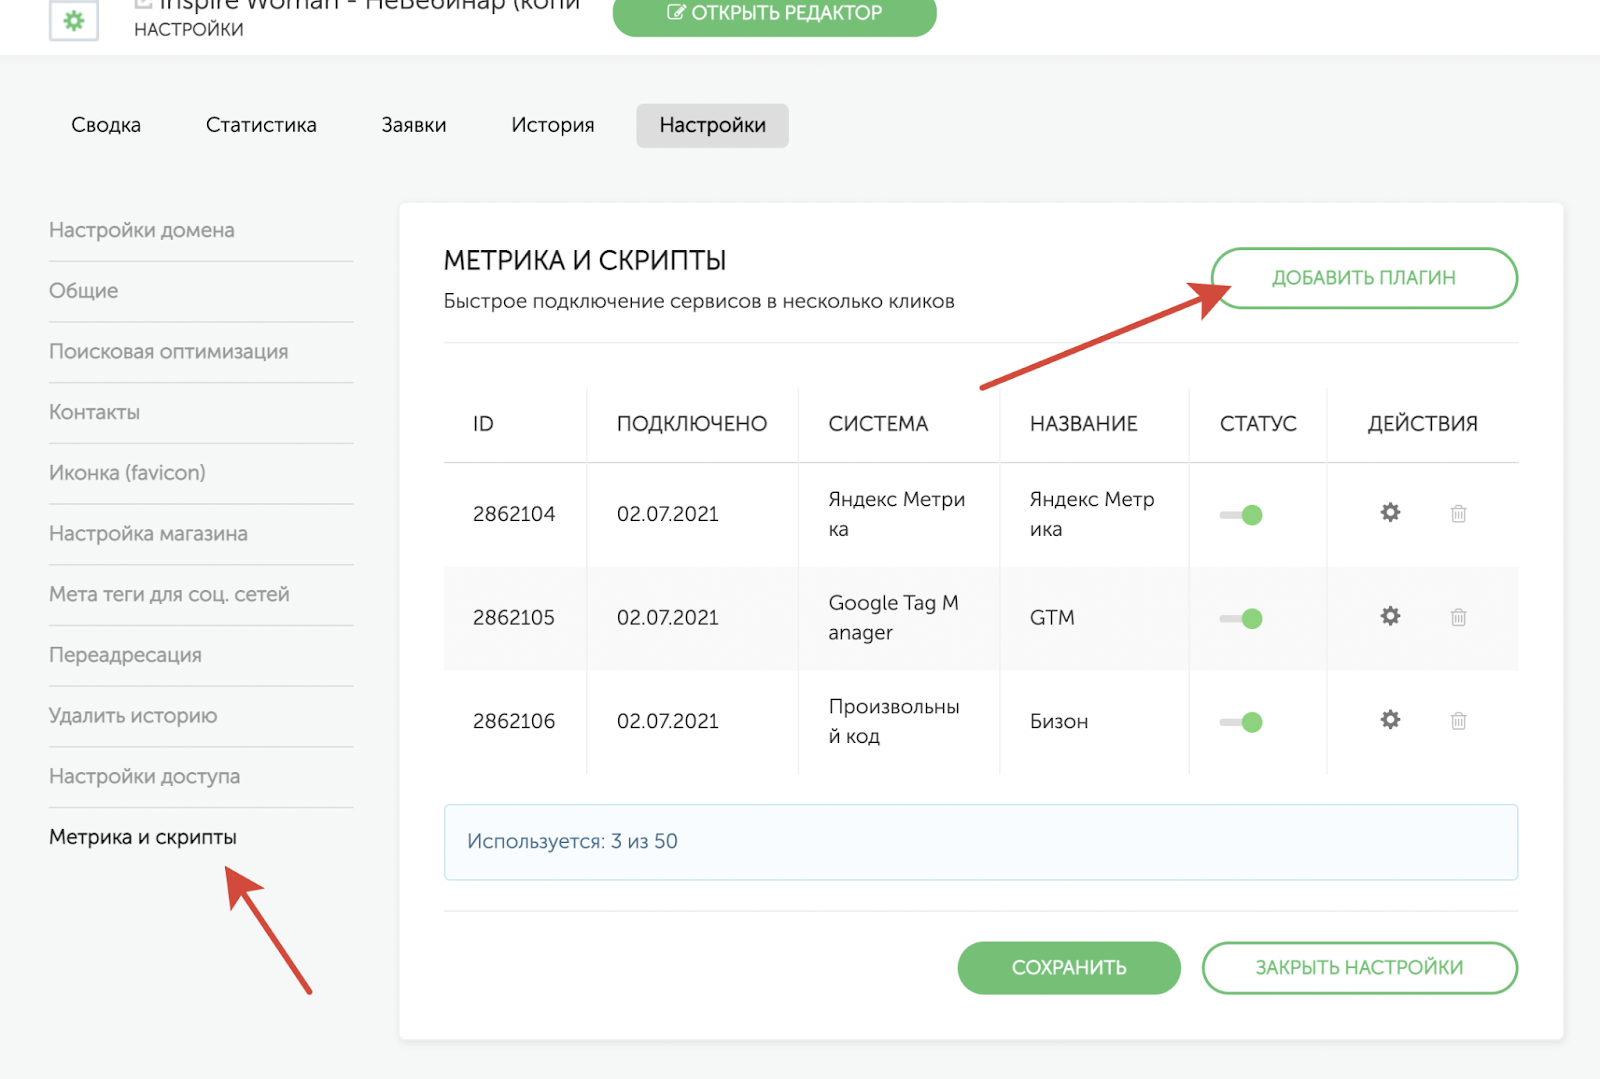Click trash icon for Бизон plugin
The image size is (1600, 1079).
[1458, 721]
